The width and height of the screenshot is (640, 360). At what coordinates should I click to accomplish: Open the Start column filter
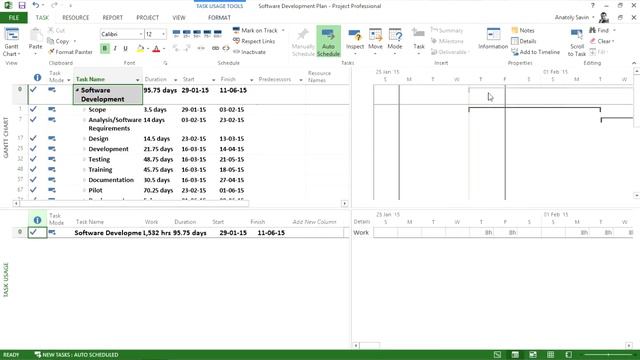[x=213, y=80]
